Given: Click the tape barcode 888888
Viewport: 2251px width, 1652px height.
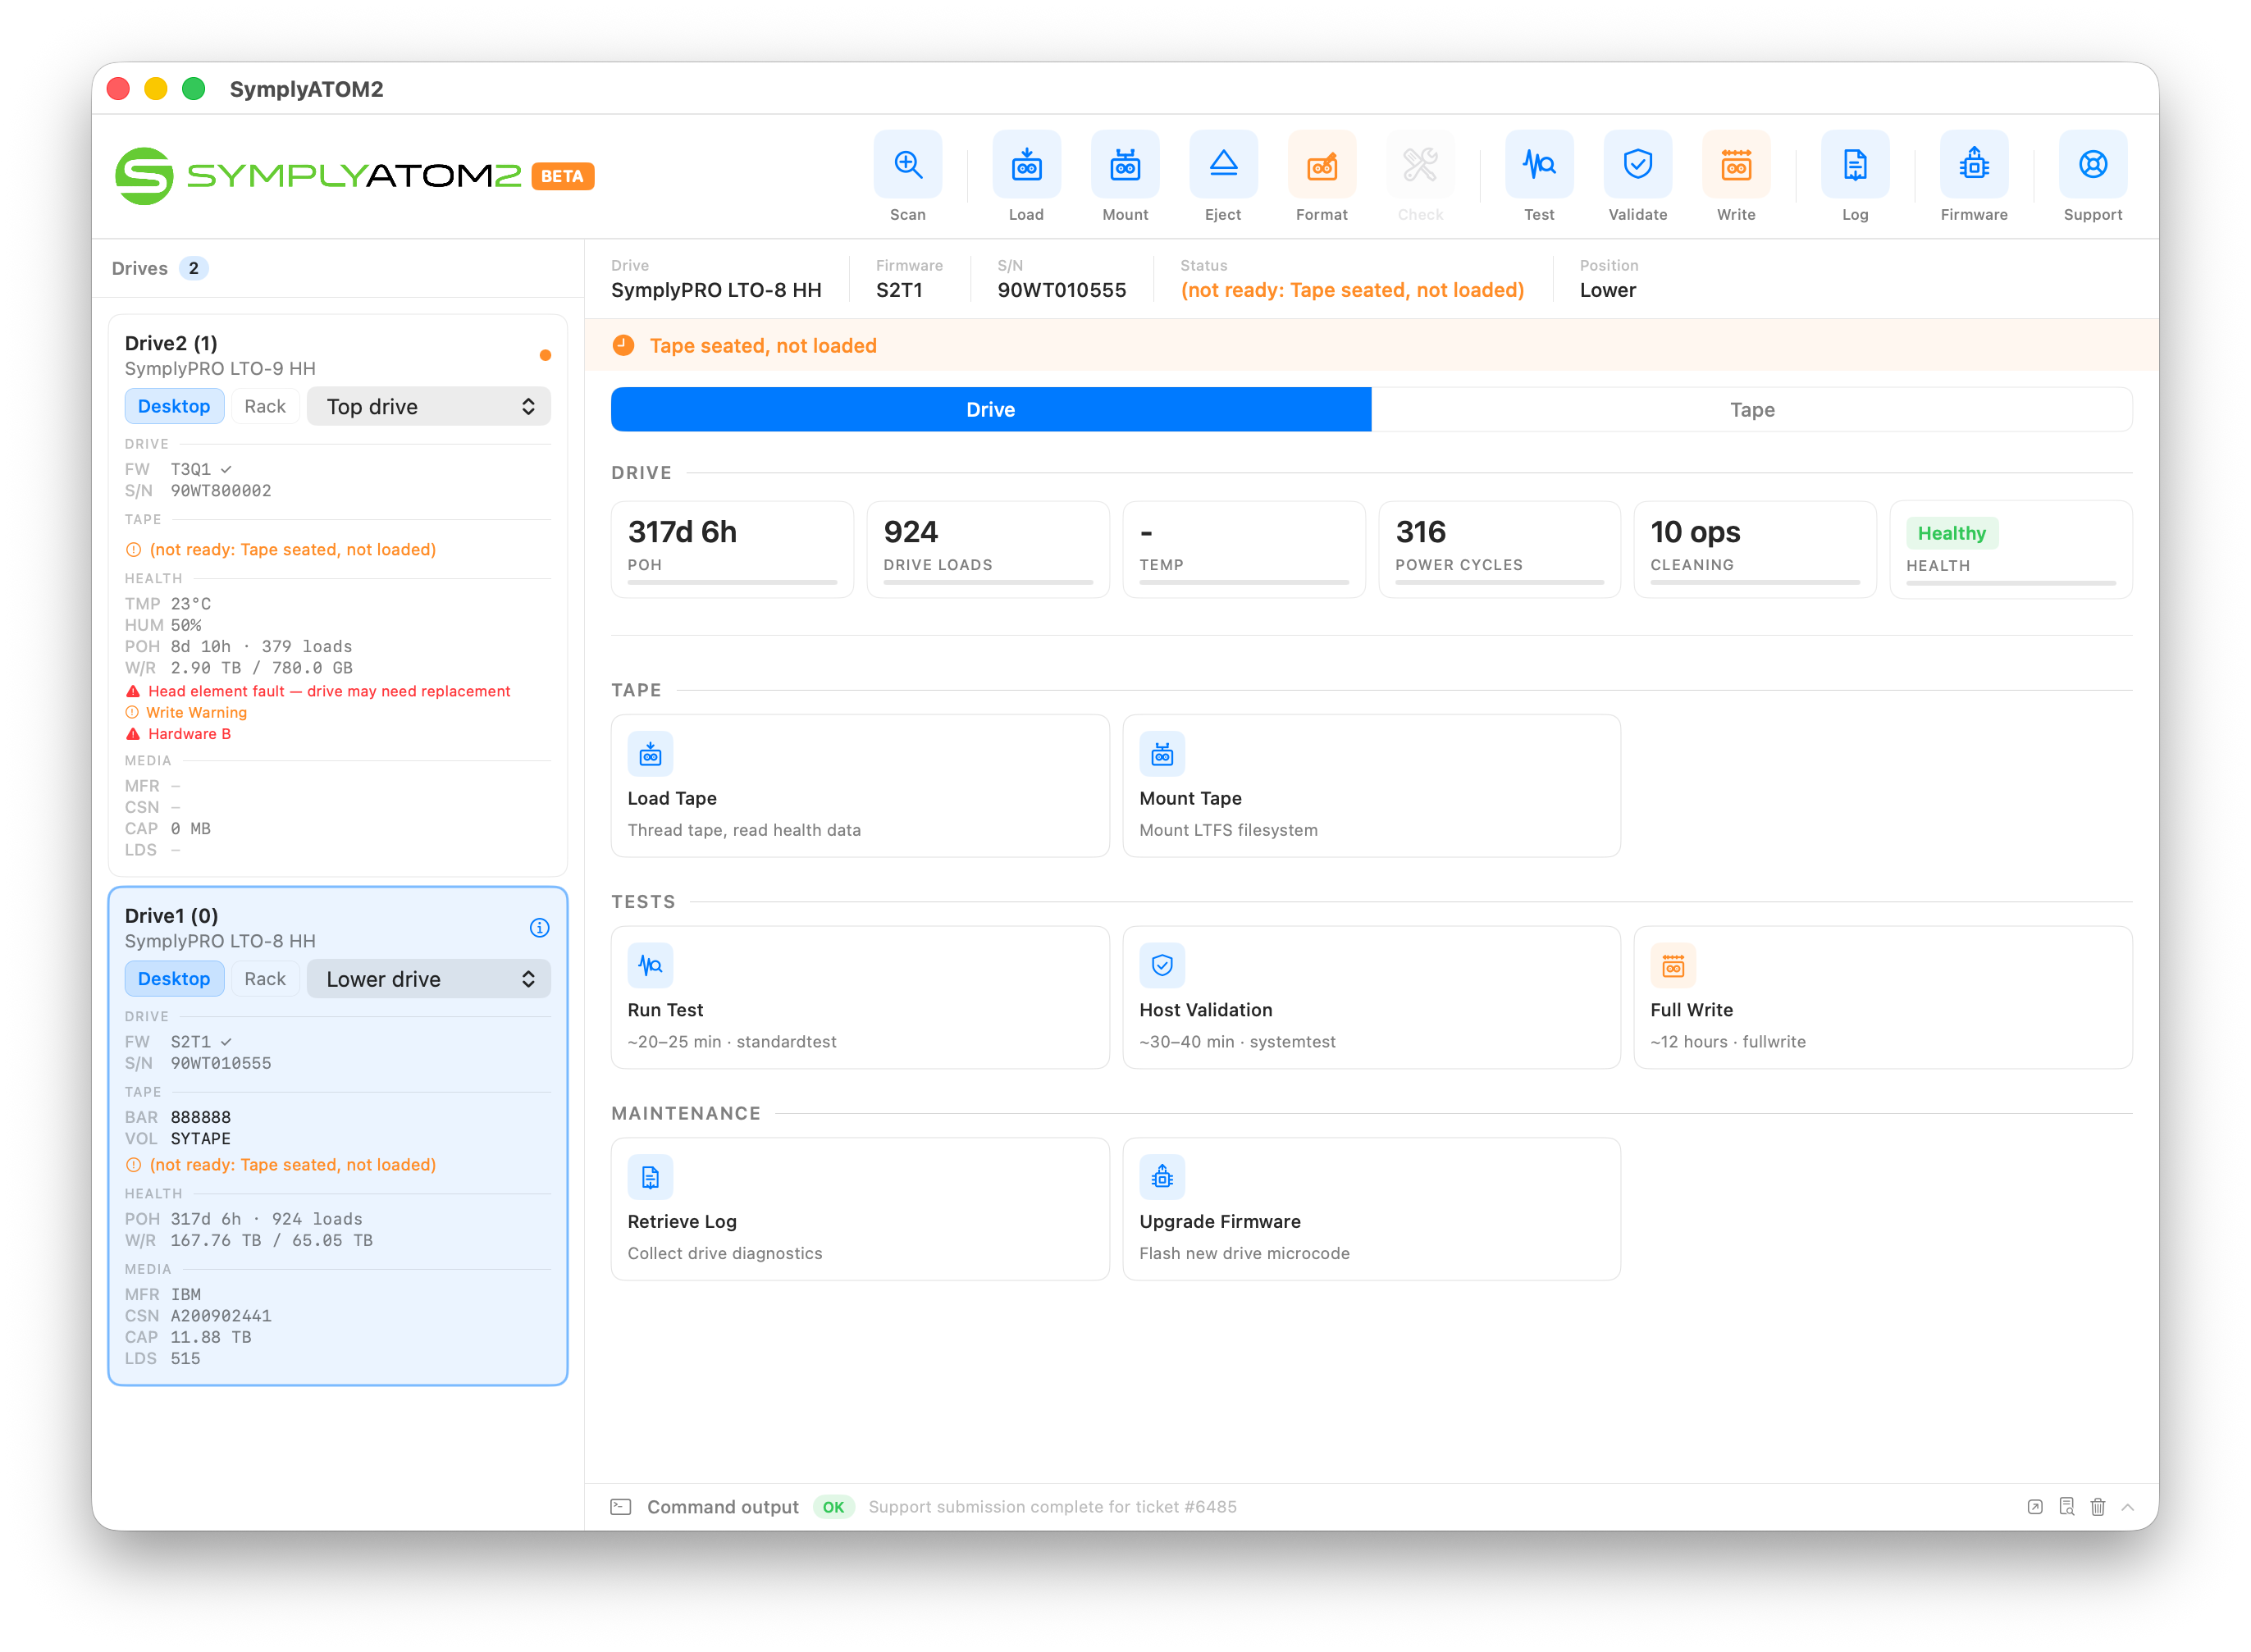Looking at the screenshot, I should point(201,1117).
